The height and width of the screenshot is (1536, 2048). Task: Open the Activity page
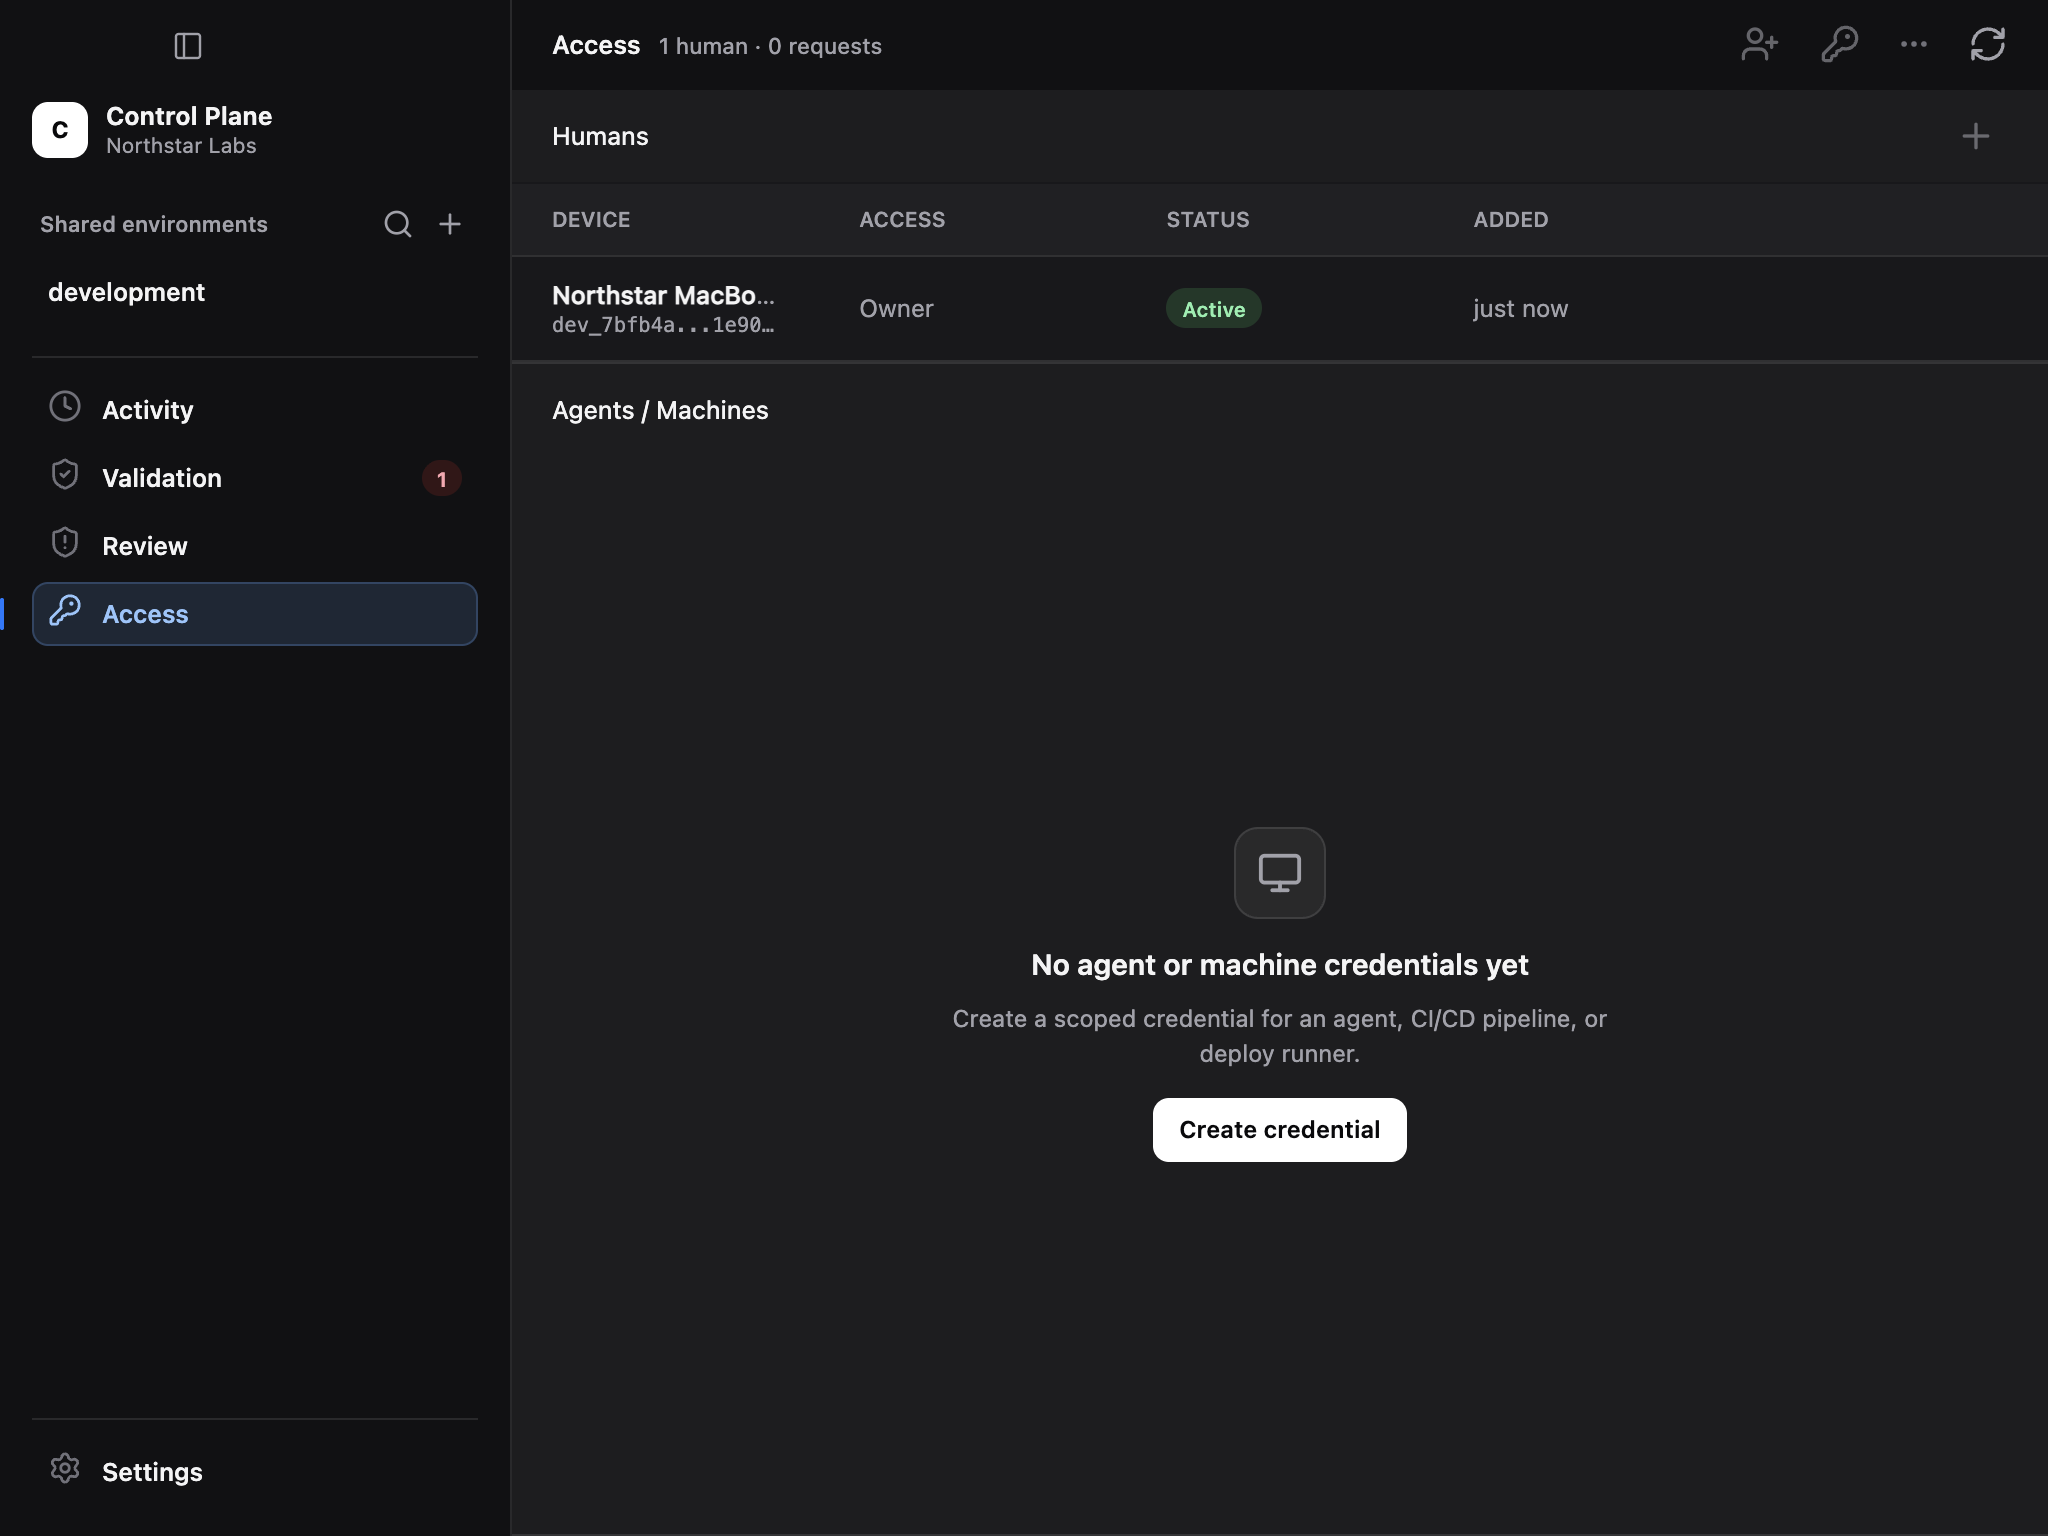(x=255, y=410)
